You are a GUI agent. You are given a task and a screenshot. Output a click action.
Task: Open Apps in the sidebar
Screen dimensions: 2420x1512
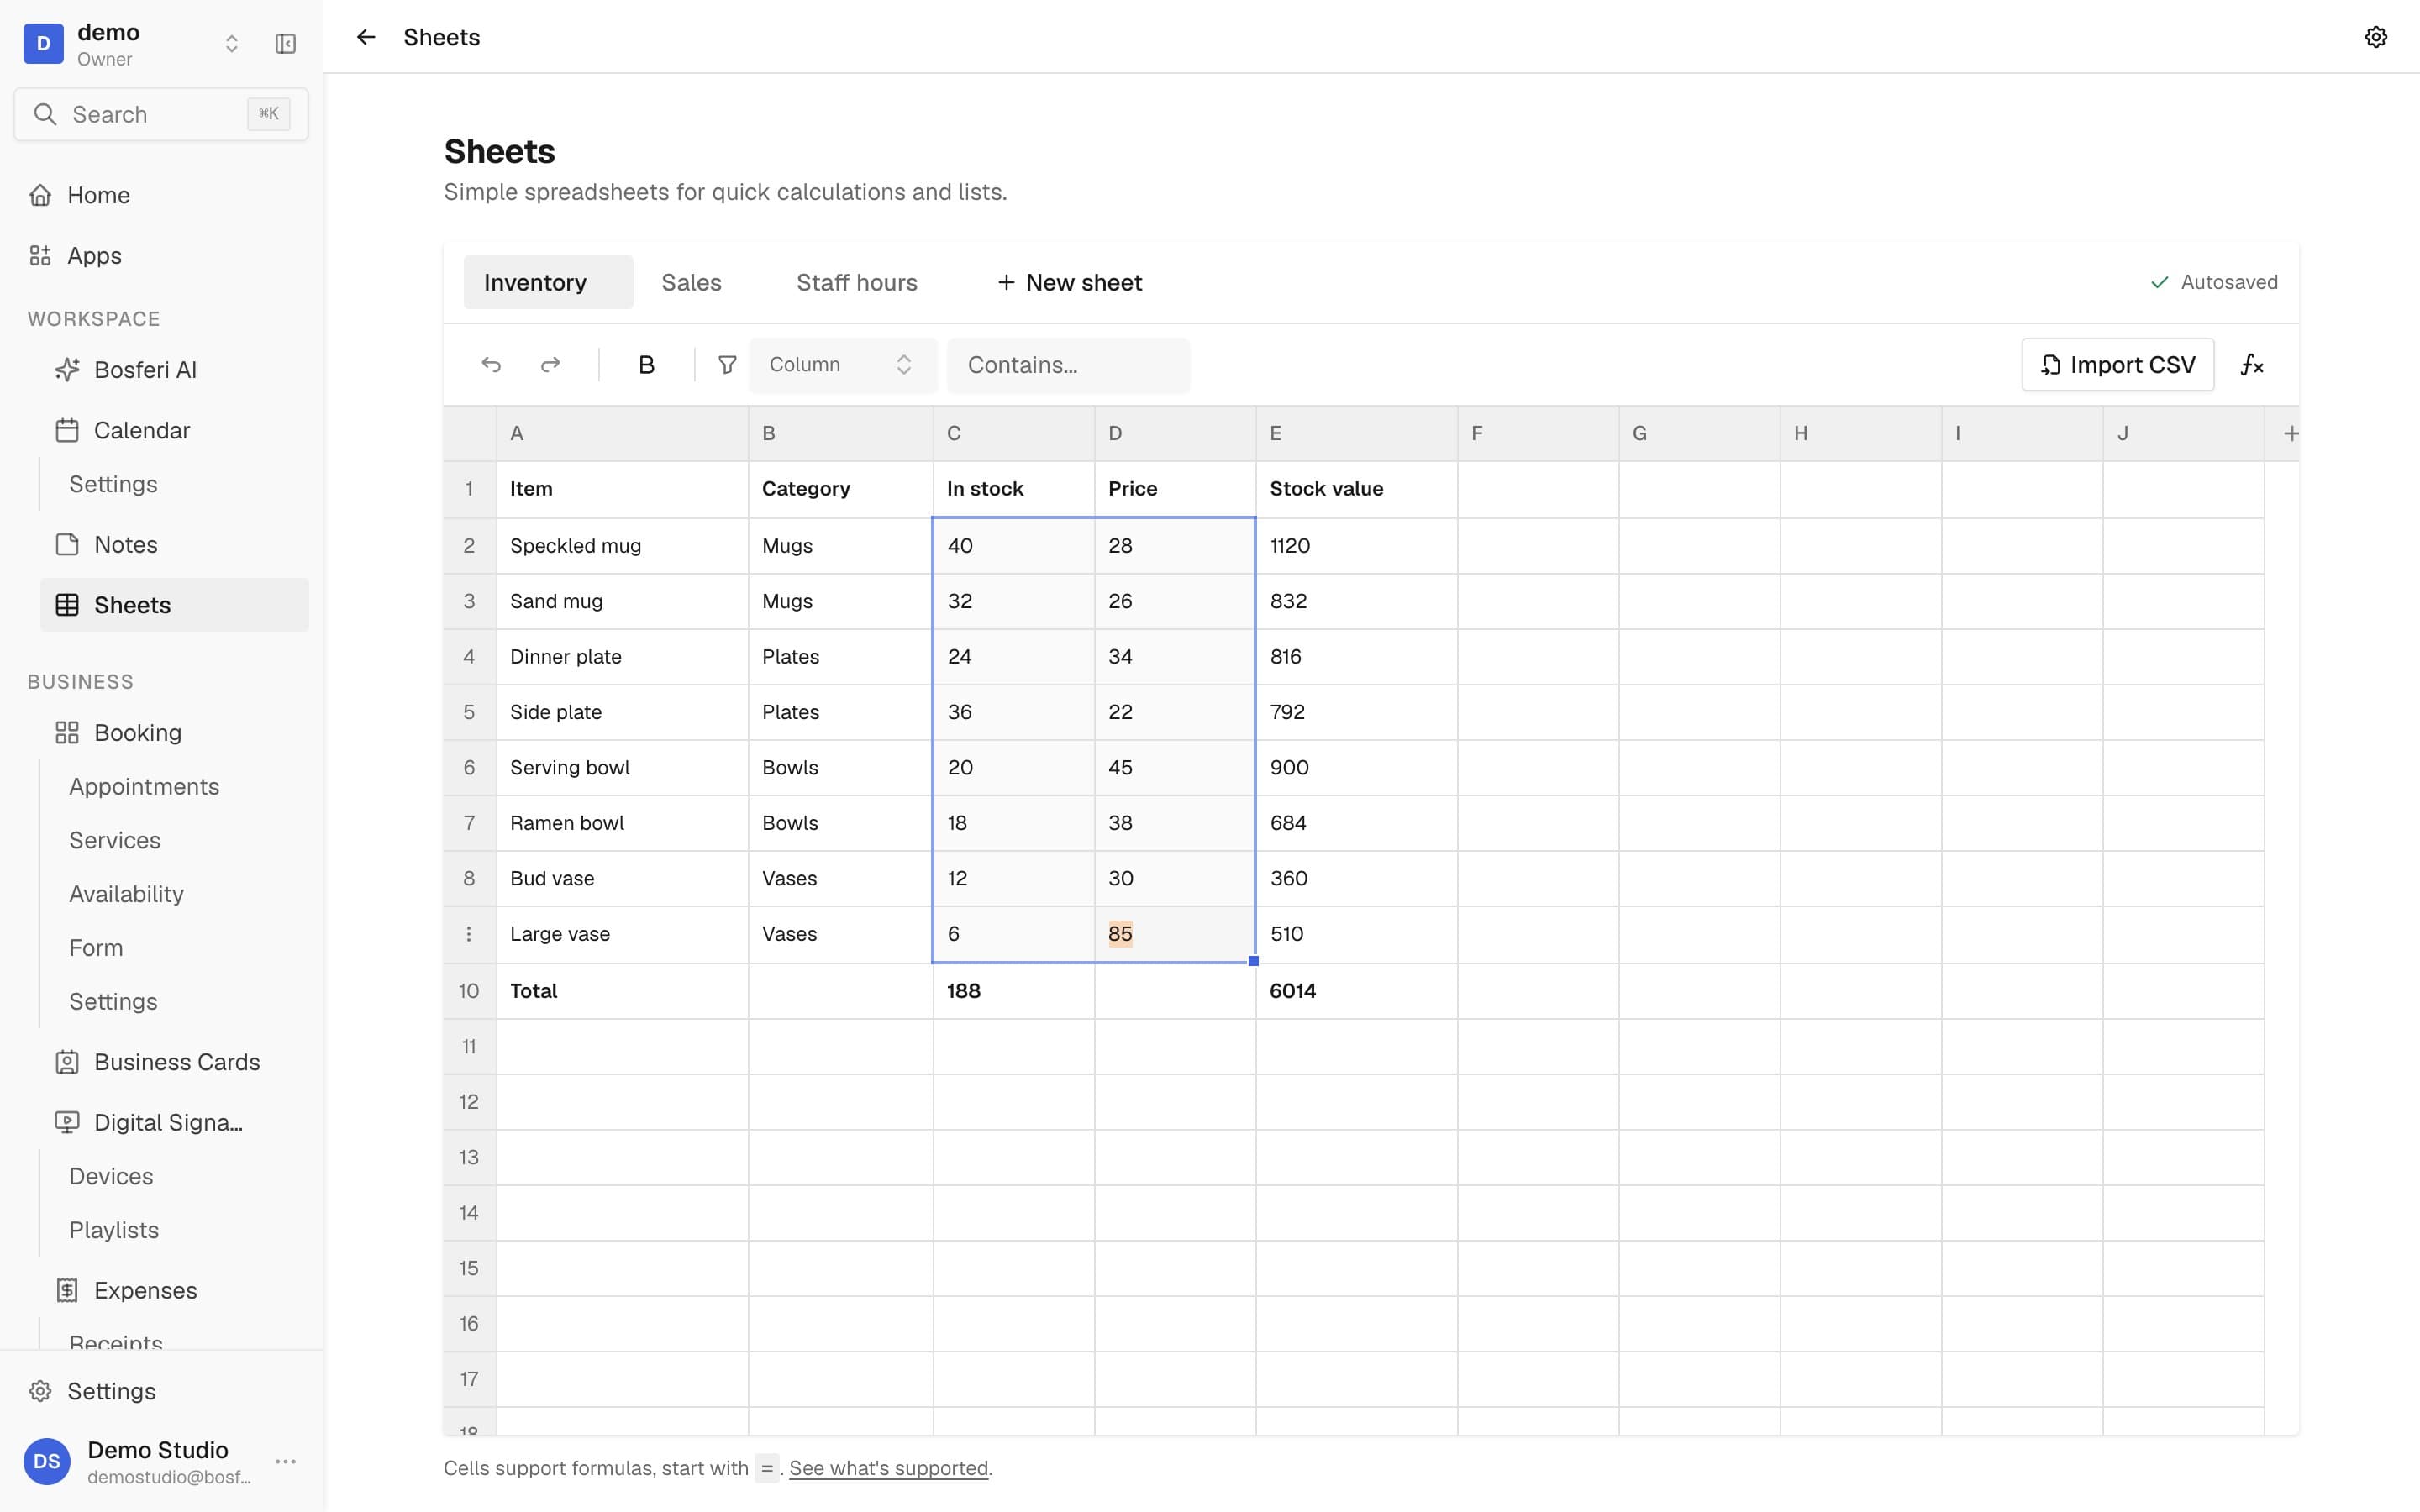(x=161, y=256)
